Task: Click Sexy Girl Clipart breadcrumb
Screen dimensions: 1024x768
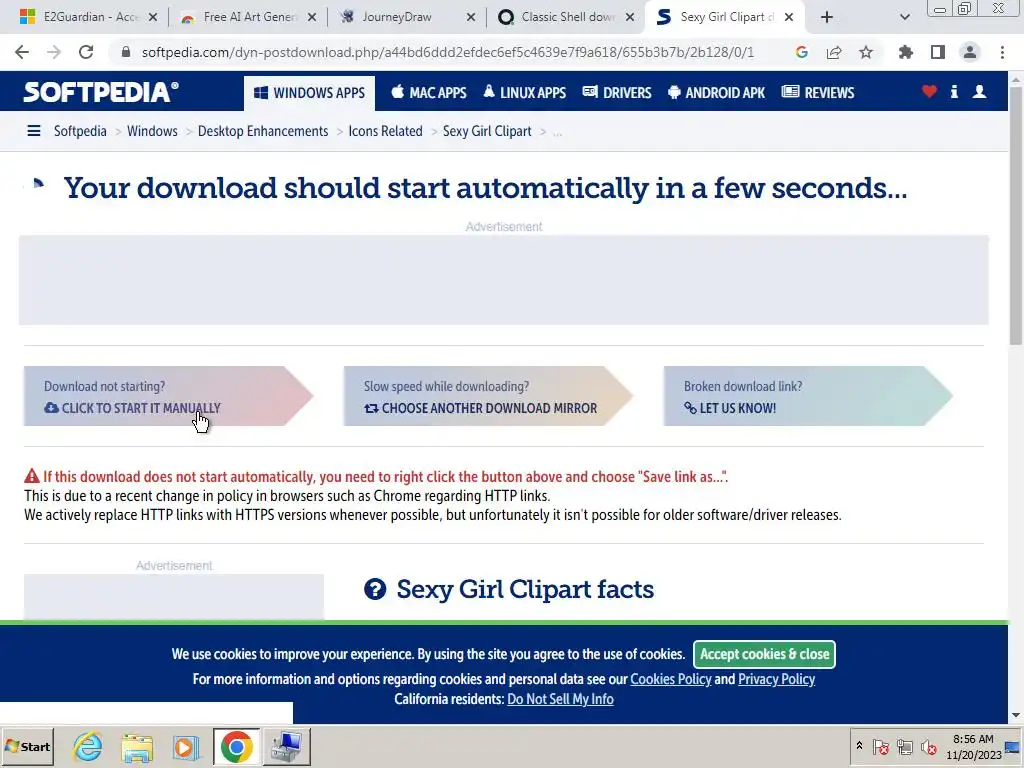Action: coord(487,131)
